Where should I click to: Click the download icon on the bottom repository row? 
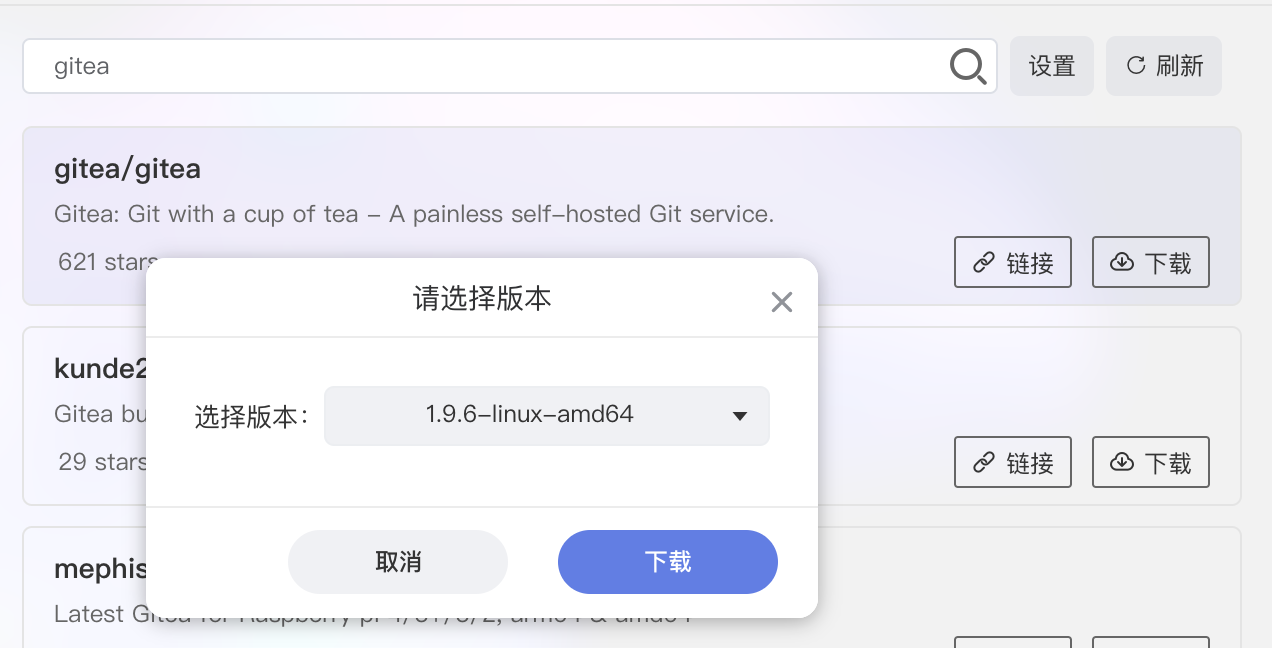1150,645
